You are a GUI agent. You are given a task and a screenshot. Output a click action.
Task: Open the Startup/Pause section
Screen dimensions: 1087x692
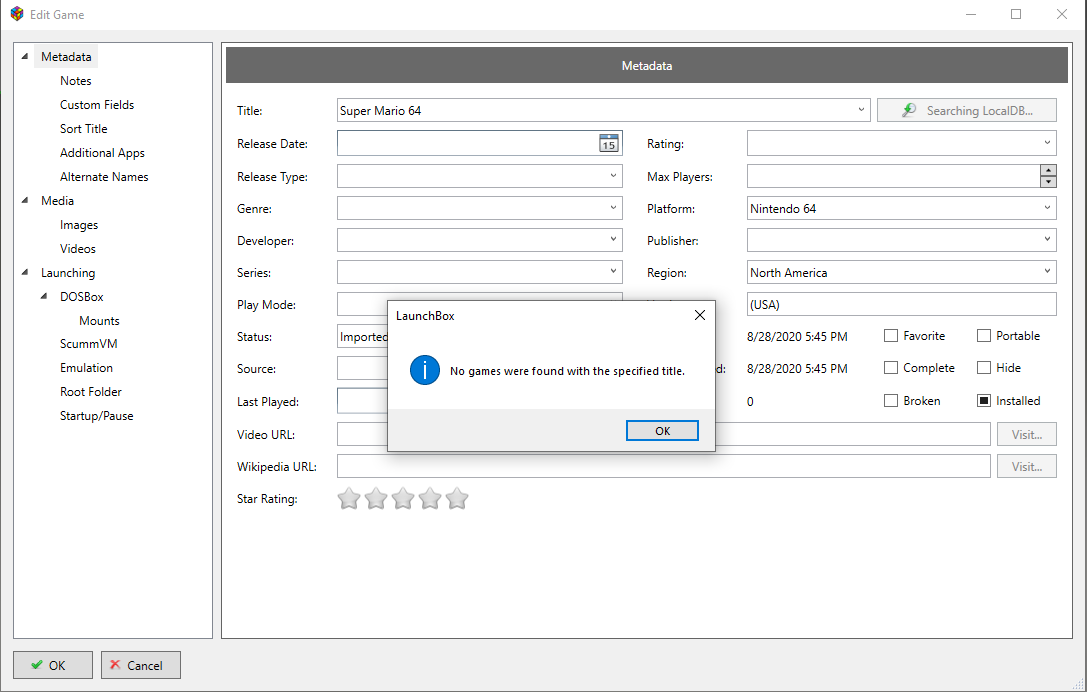tap(96, 415)
